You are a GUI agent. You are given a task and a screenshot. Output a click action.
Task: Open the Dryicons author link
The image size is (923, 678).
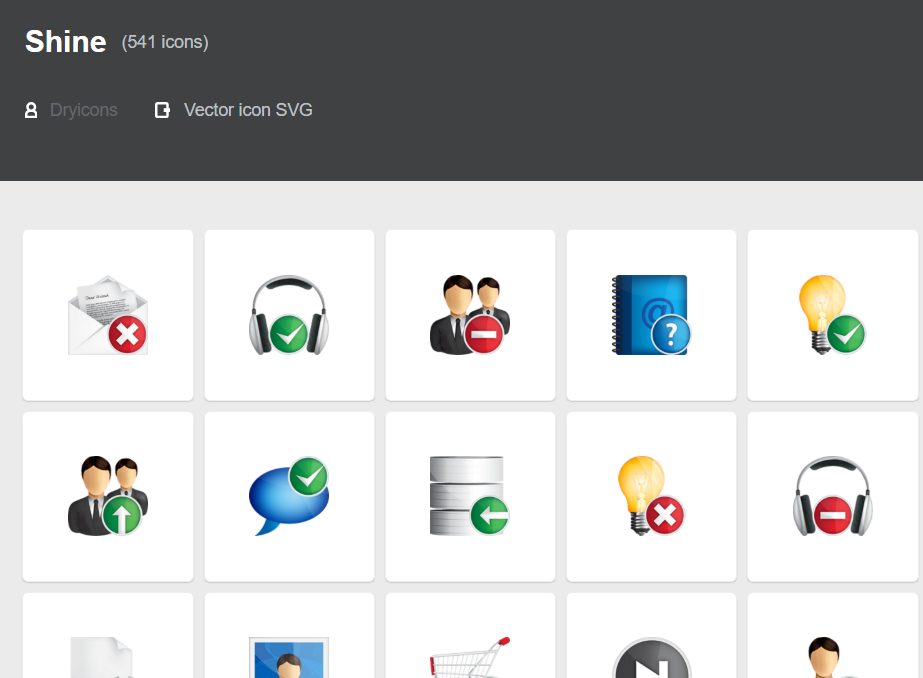(84, 110)
